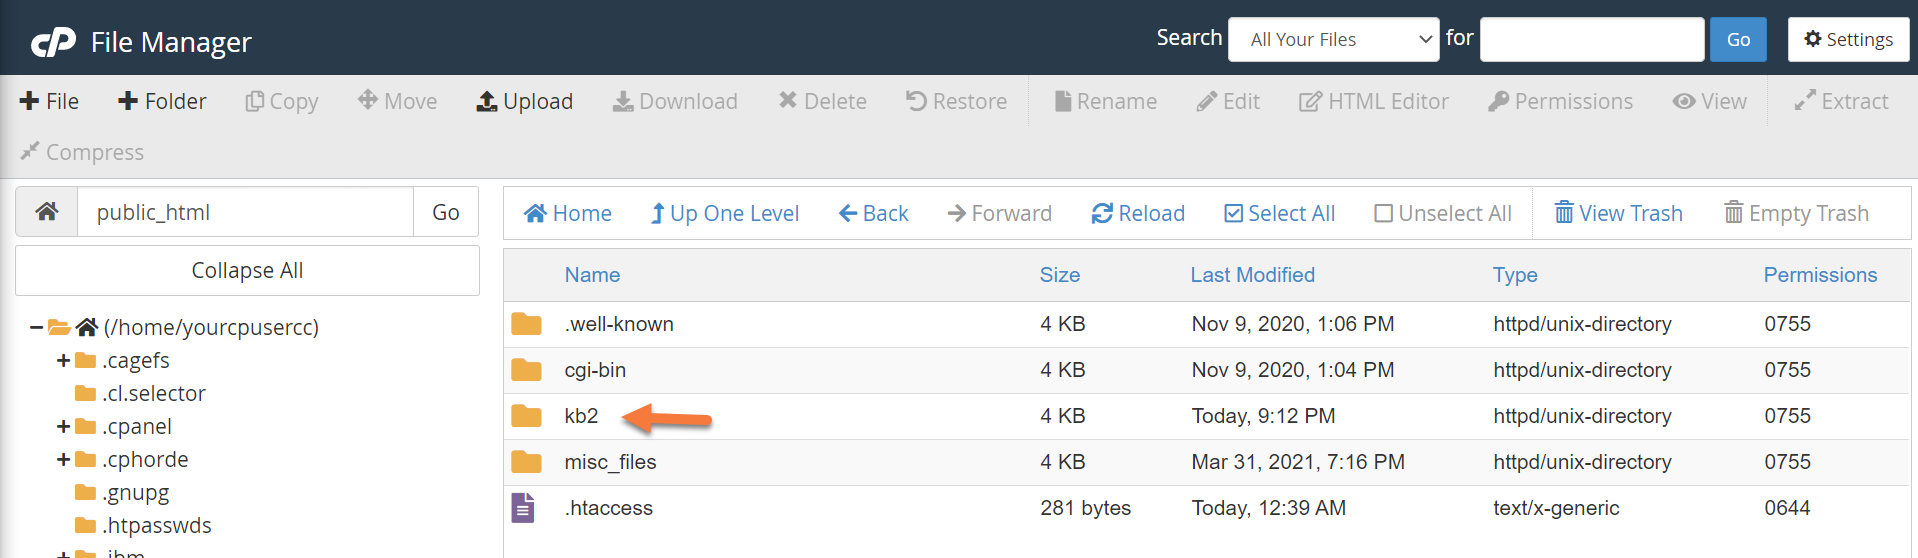The height and width of the screenshot is (558, 1918).
Task: Click the Upload toolbar icon
Action: coord(487,101)
